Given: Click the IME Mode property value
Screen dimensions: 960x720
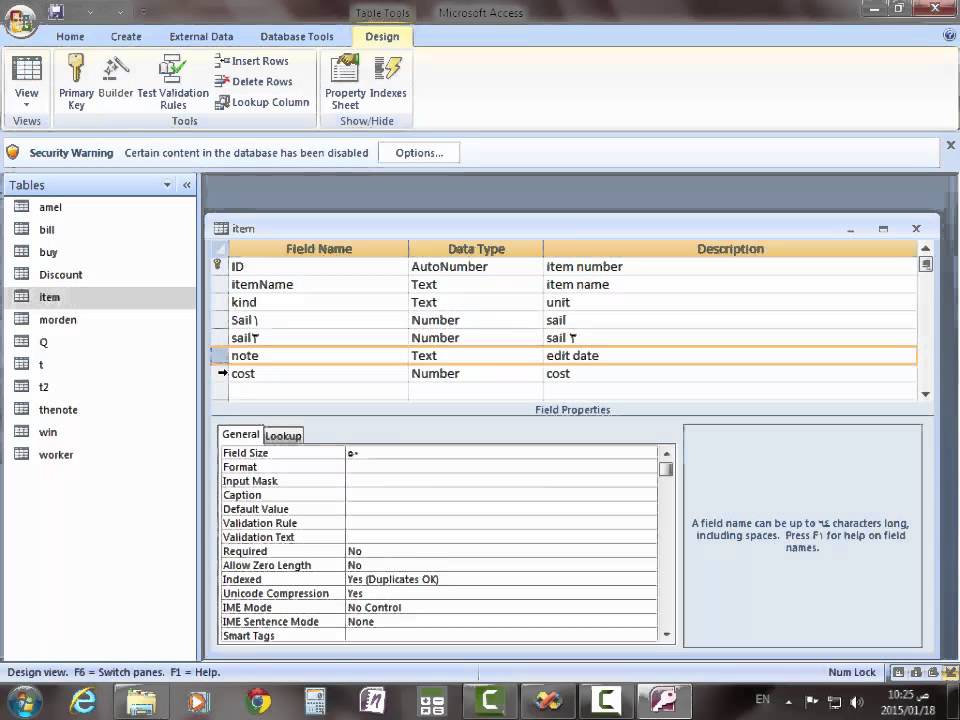Looking at the screenshot, I should pyautogui.click(x=501, y=607).
